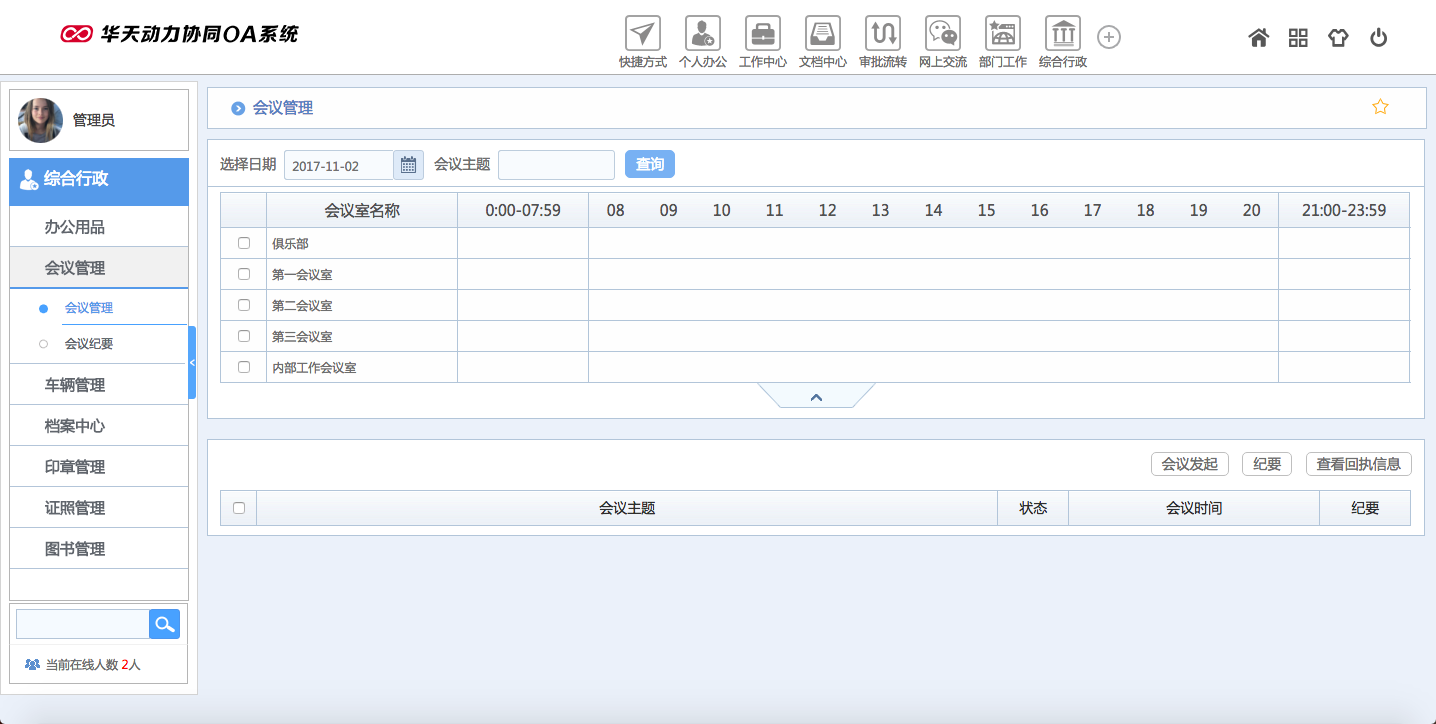Click the 会议发起 button

coord(1189,464)
